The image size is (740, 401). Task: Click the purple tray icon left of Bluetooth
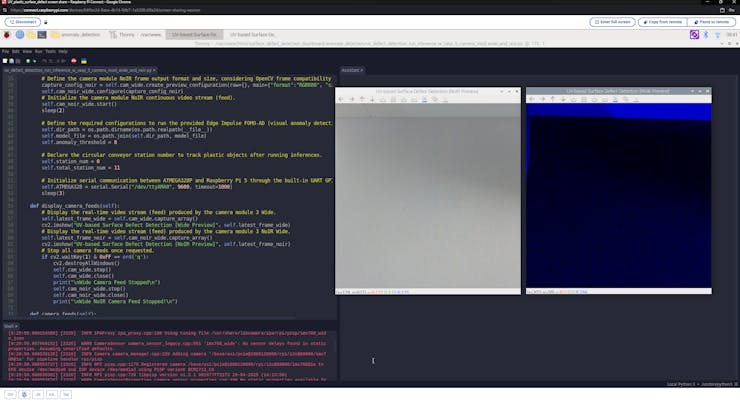tap(694, 35)
